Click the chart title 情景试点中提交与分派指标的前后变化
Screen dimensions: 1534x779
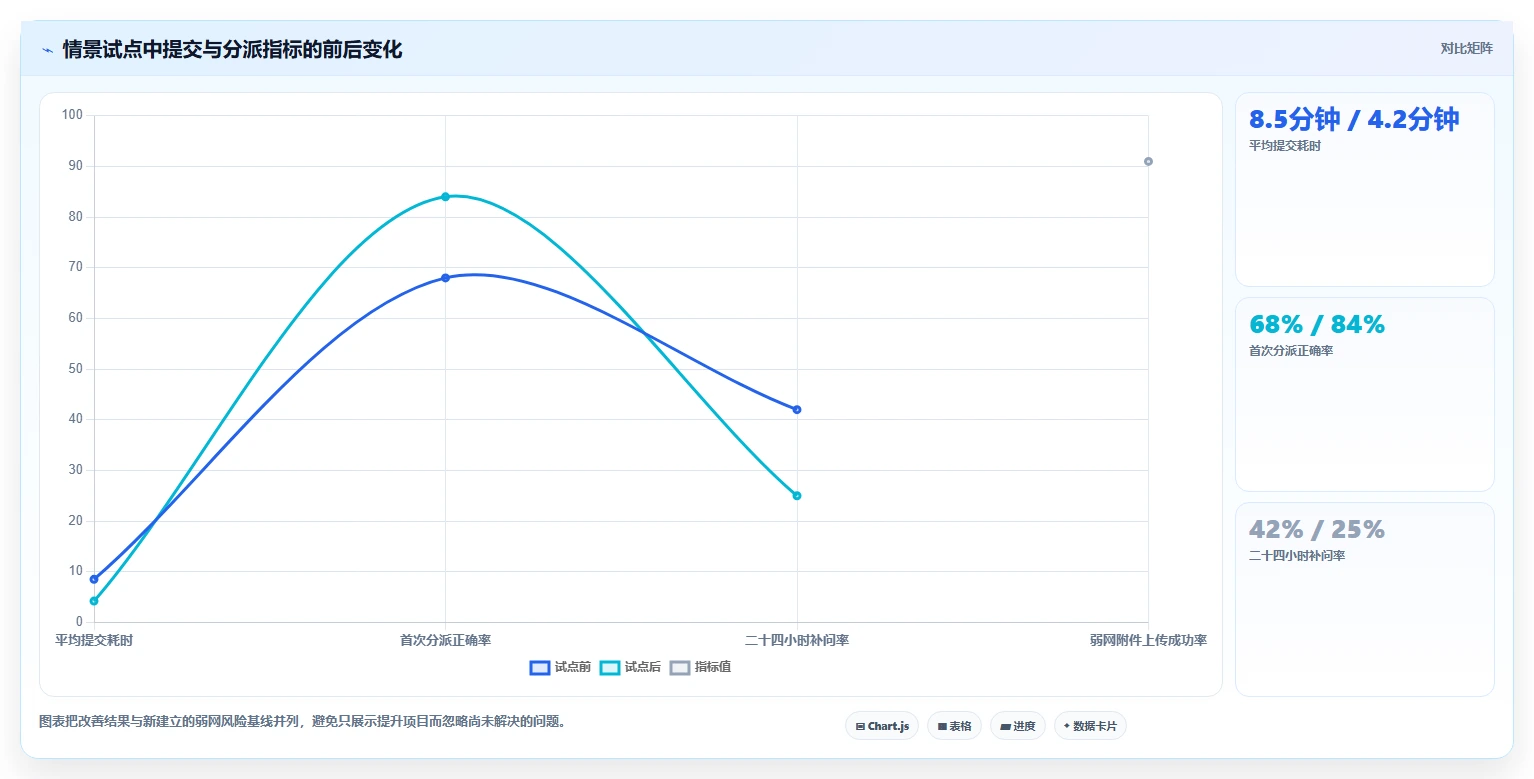point(232,50)
